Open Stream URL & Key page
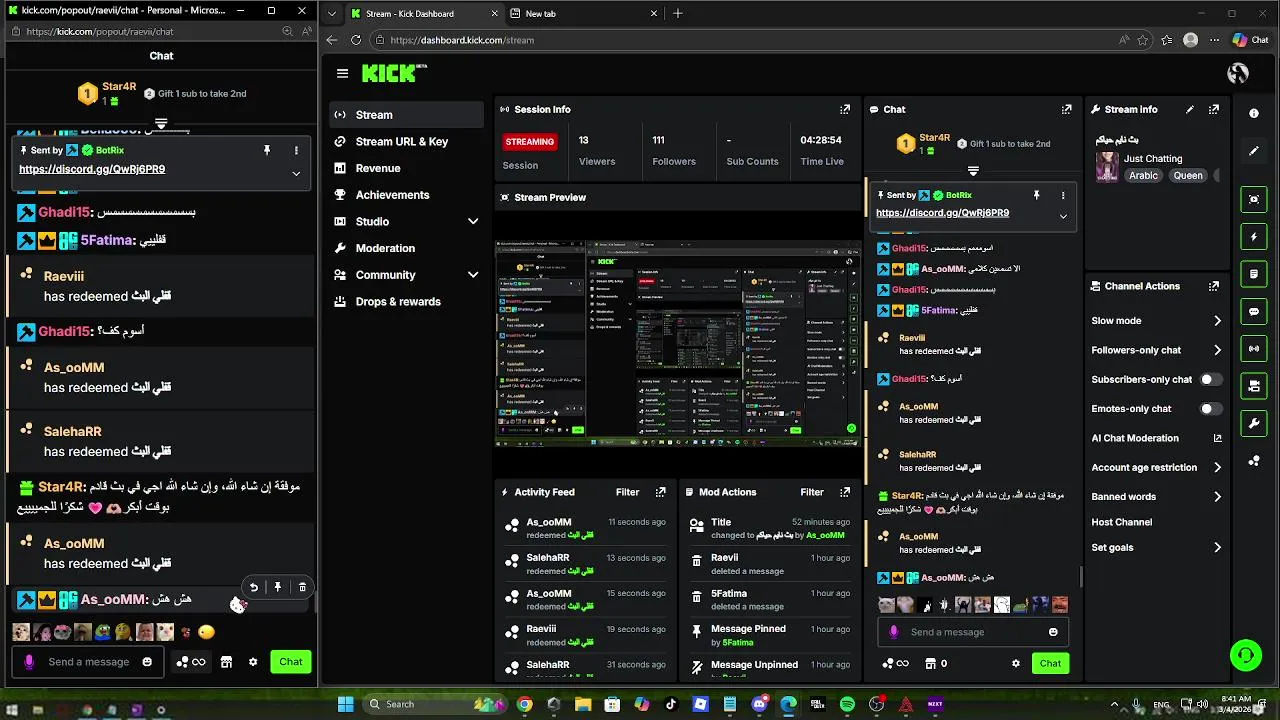Image resolution: width=1280 pixels, height=720 pixels. (408, 141)
